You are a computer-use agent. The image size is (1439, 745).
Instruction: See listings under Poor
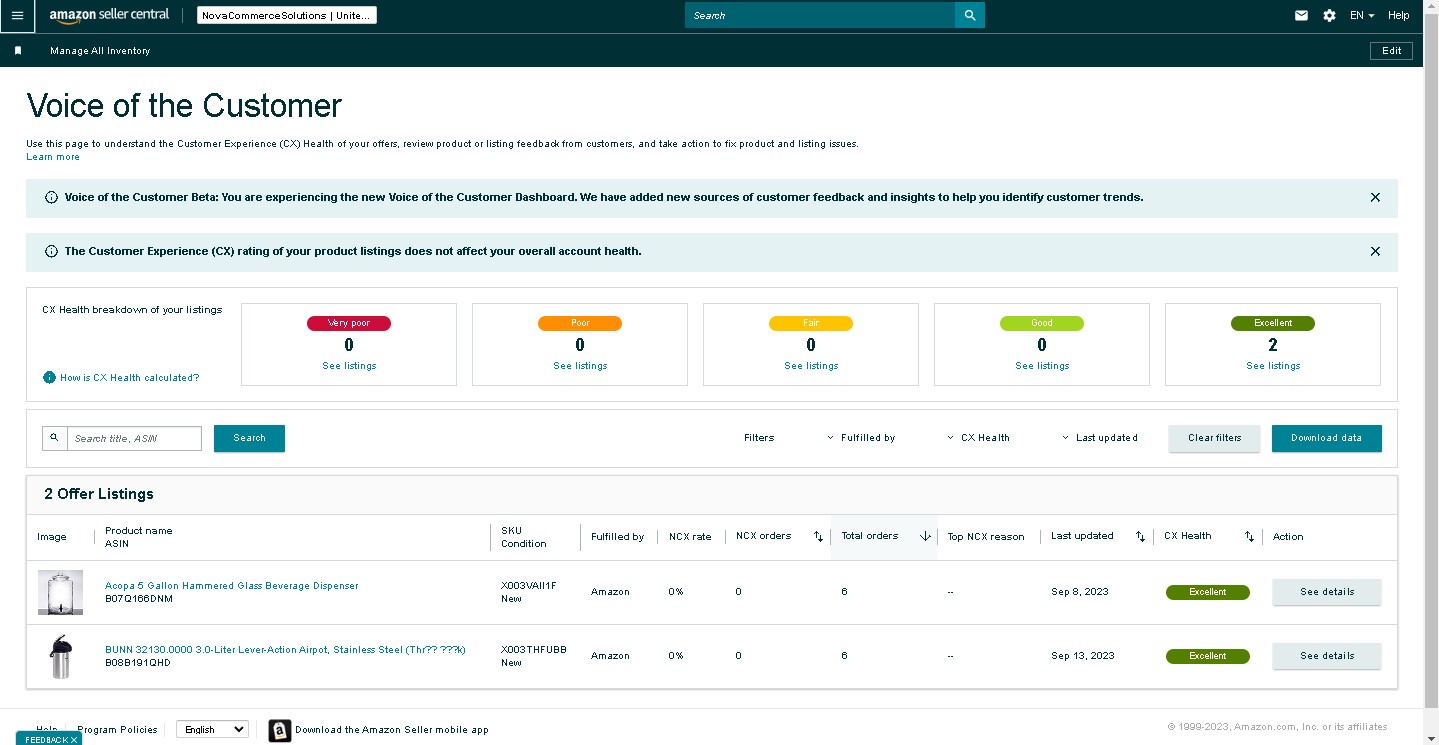[580, 366]
